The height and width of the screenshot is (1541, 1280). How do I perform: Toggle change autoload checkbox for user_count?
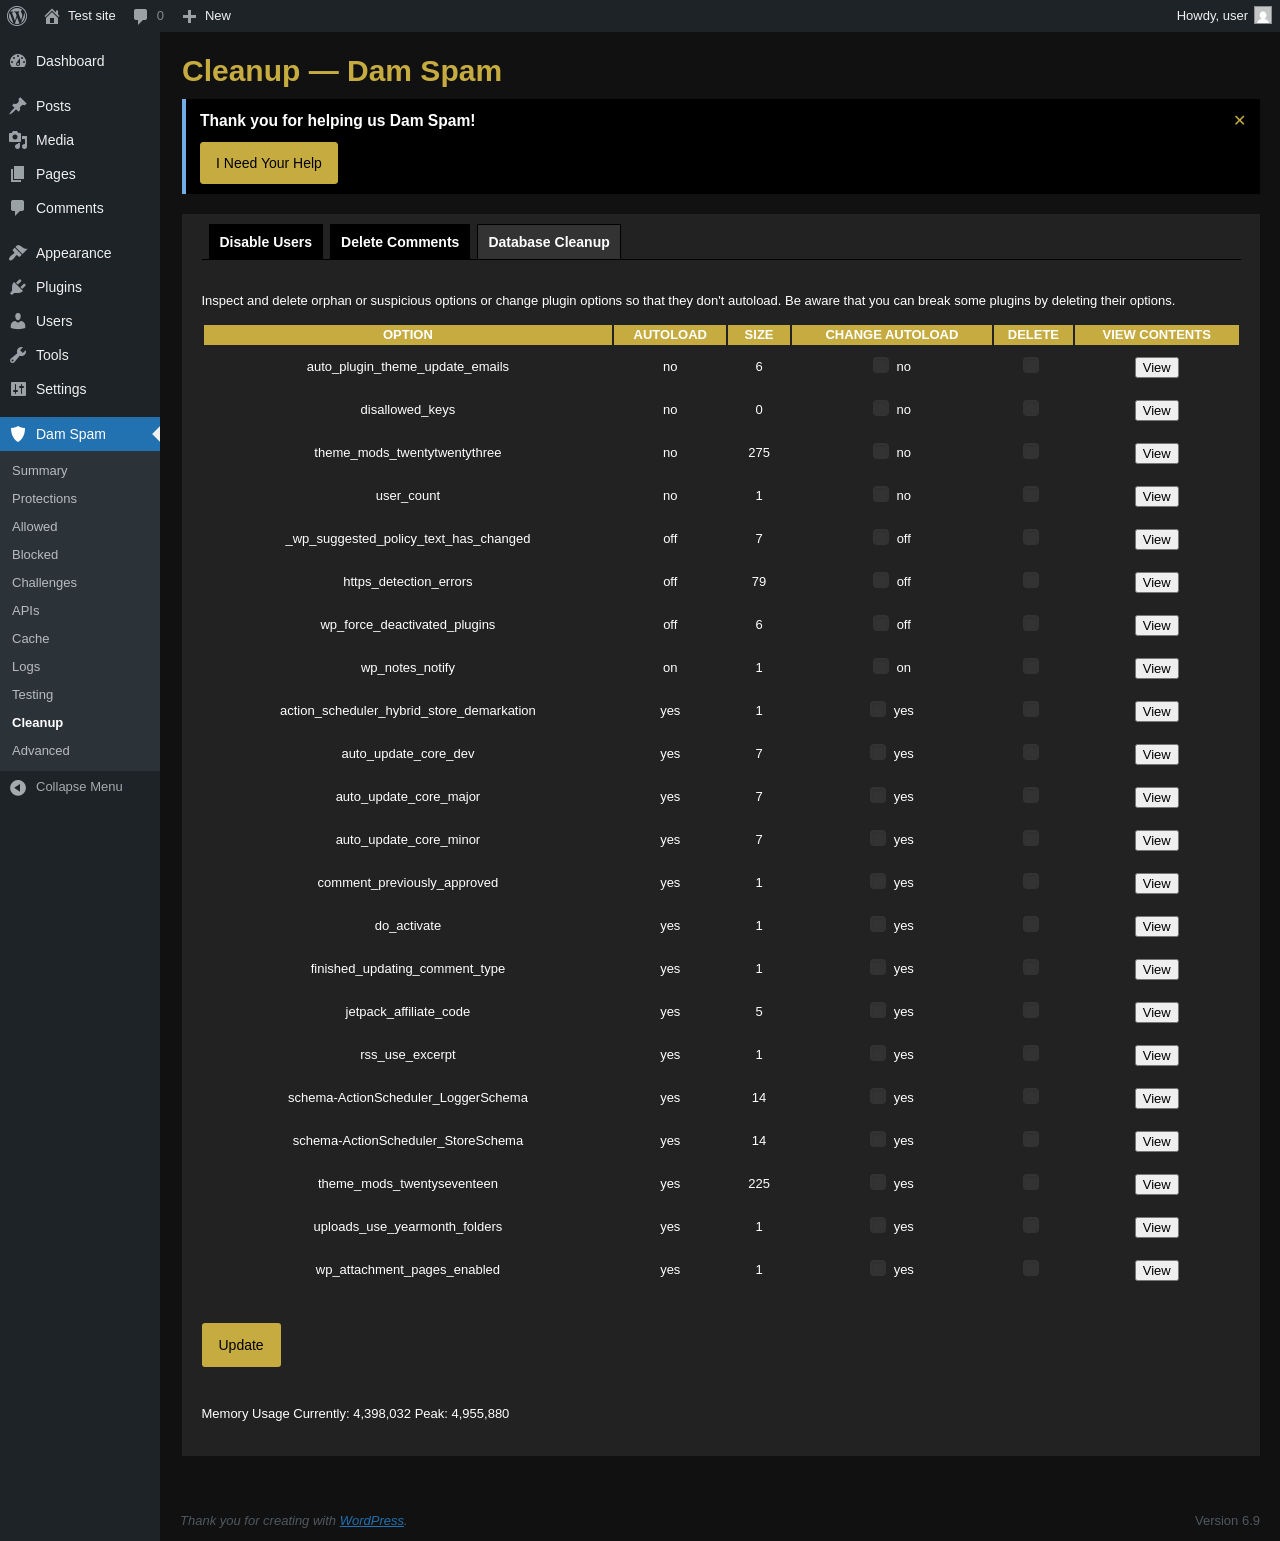pos(881,494)
